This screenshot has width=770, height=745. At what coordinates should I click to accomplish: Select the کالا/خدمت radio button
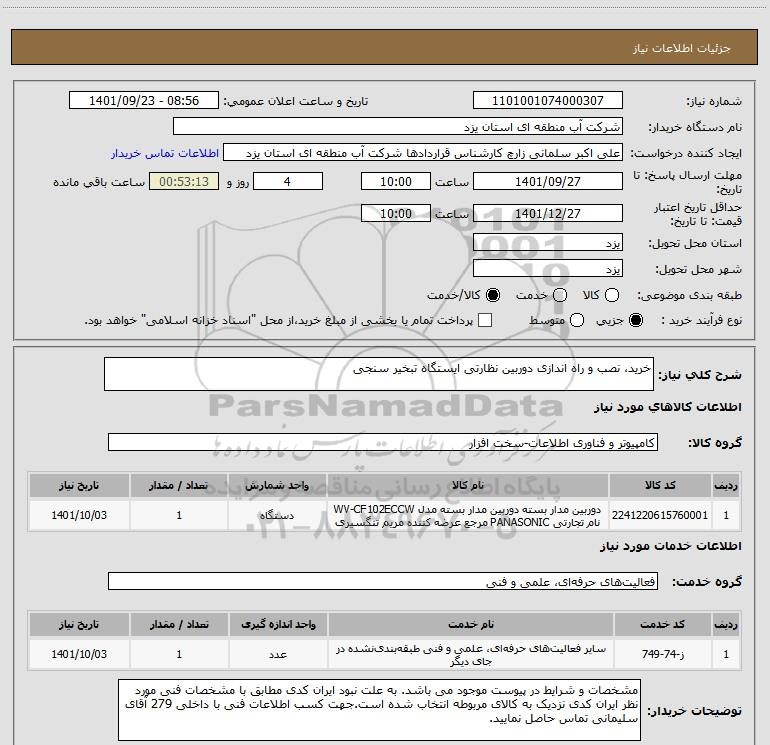(x=493, y=295)
